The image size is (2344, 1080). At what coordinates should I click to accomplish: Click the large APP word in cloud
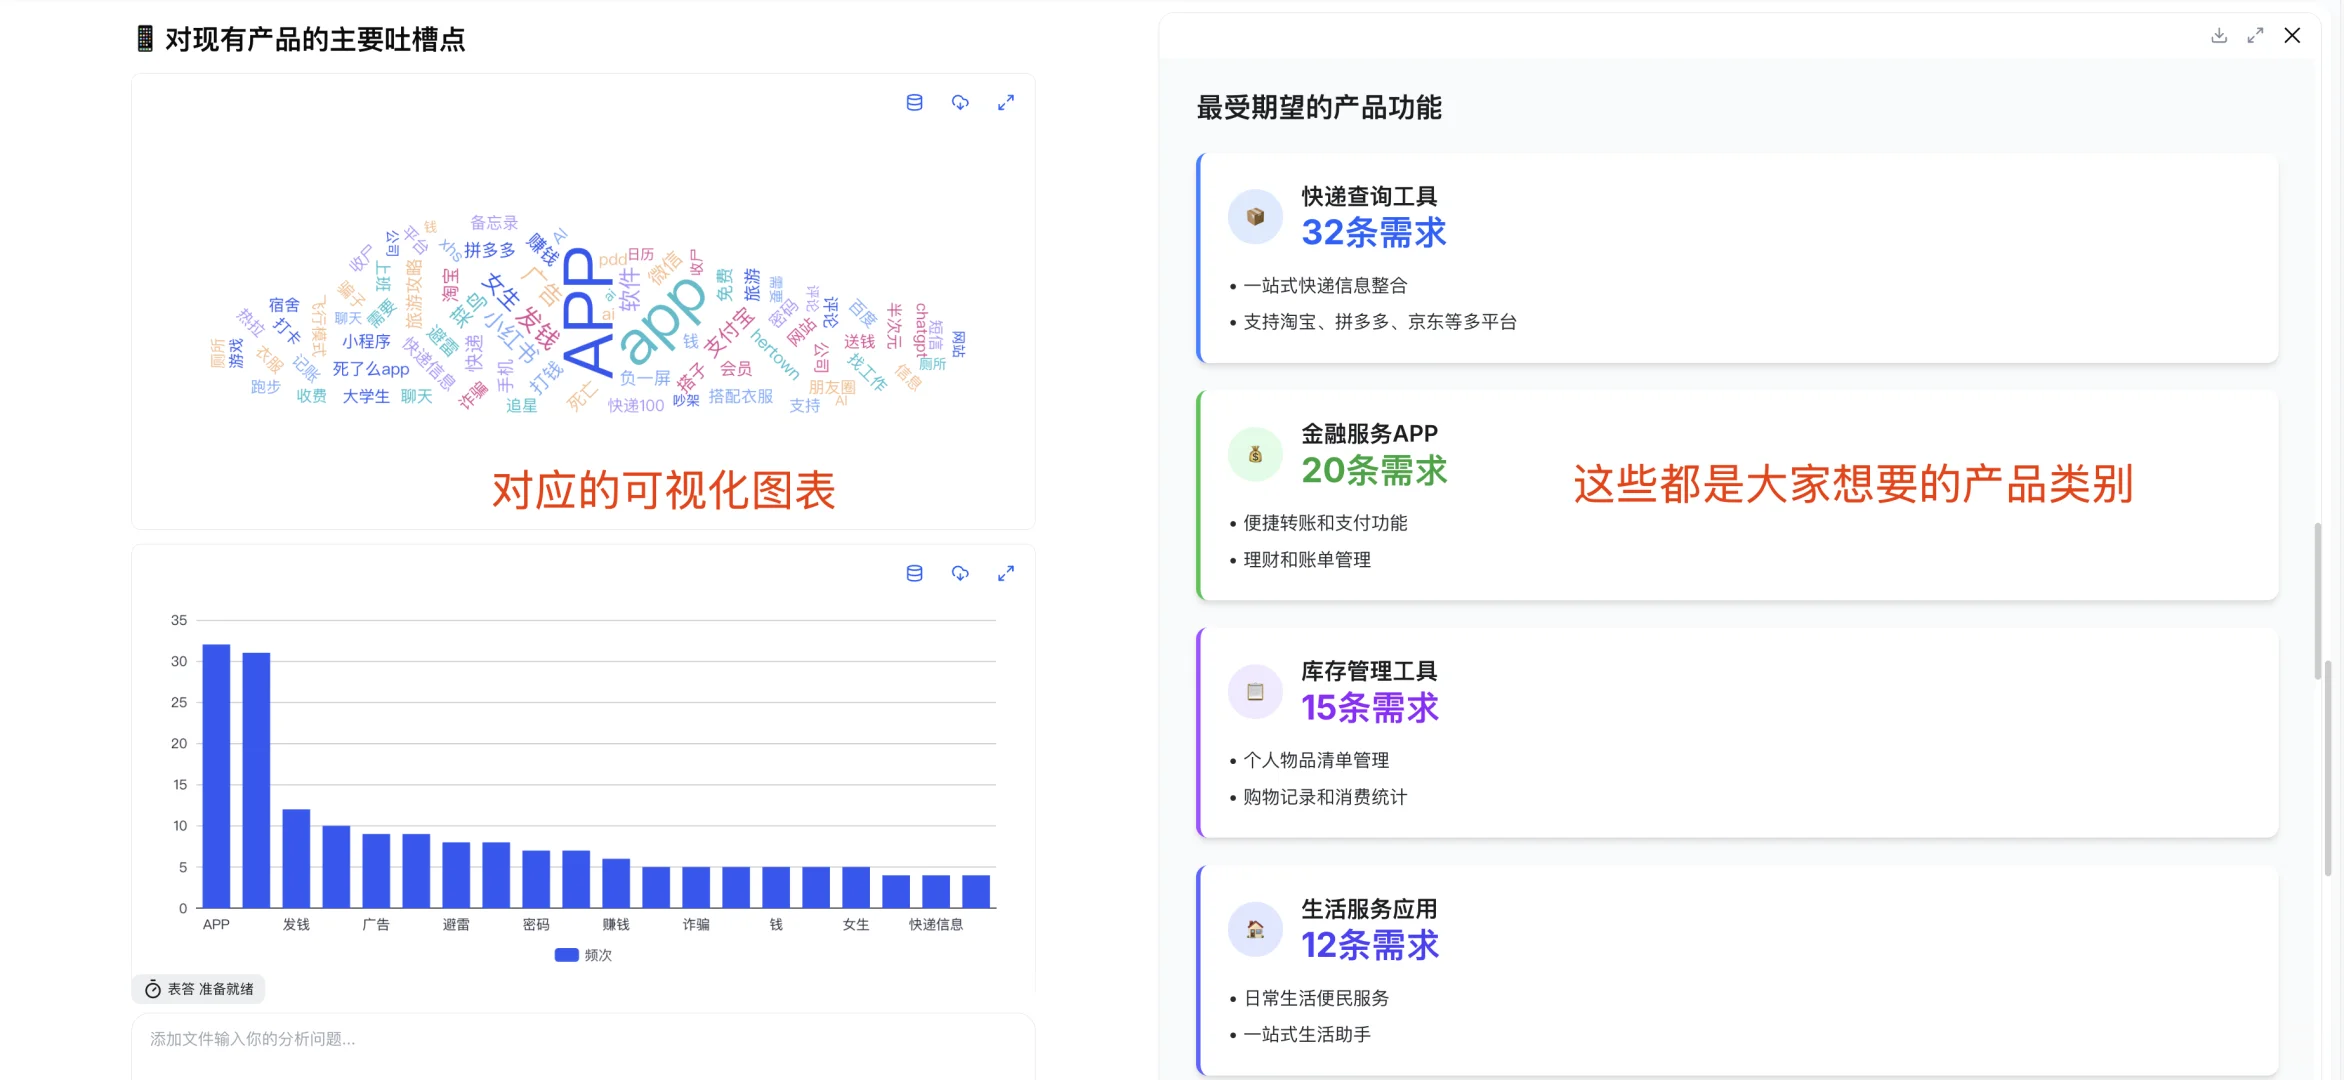pyautogui.click(x=588, y=312)
